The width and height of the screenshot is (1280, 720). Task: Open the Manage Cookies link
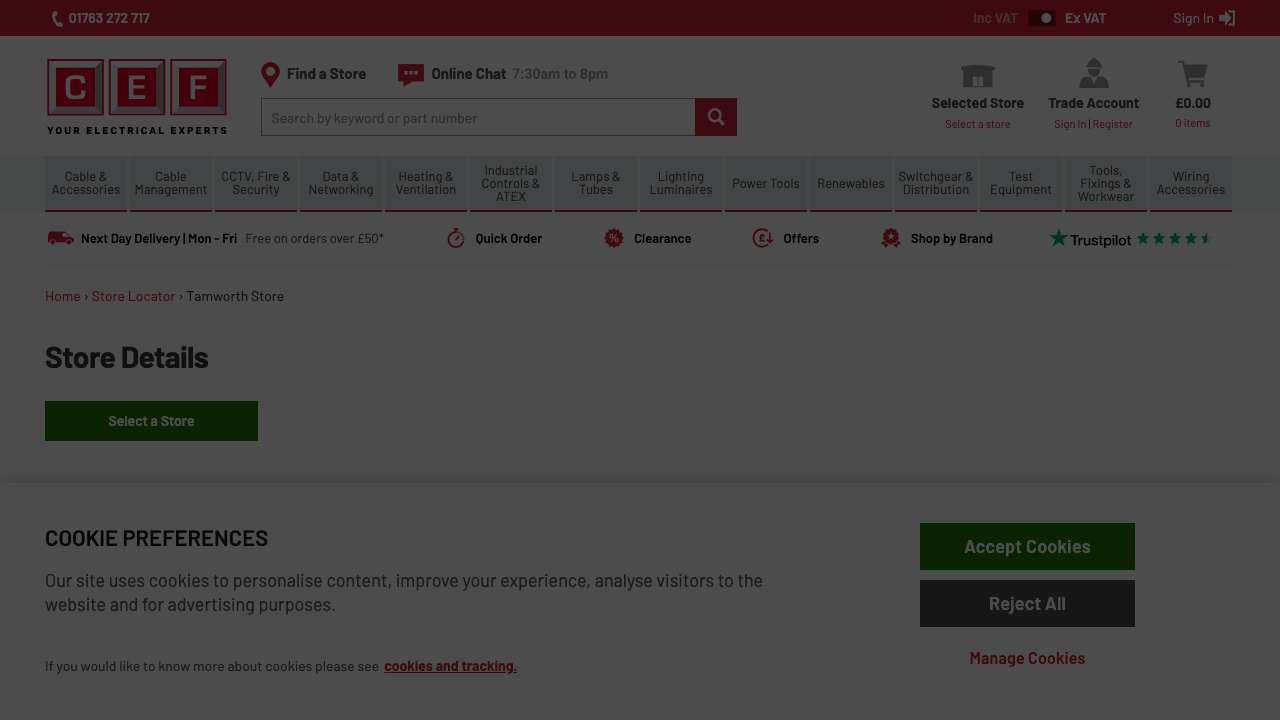coord(1027,658)
